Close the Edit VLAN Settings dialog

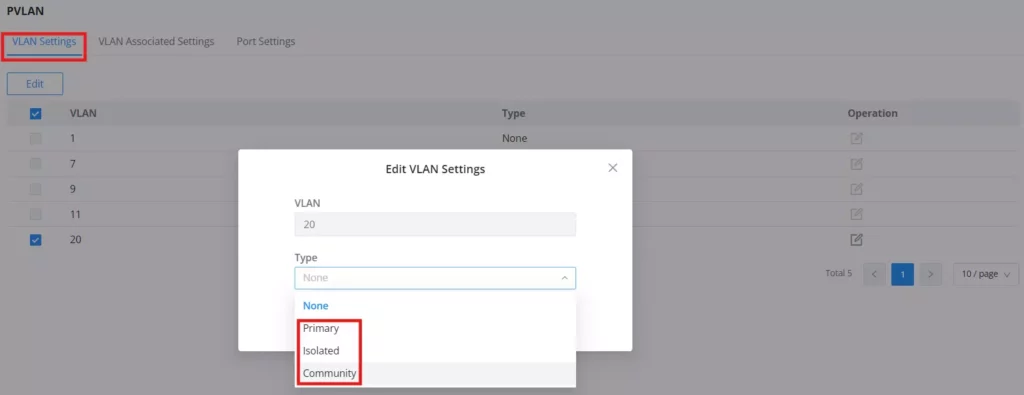click(x=613, y=168)
